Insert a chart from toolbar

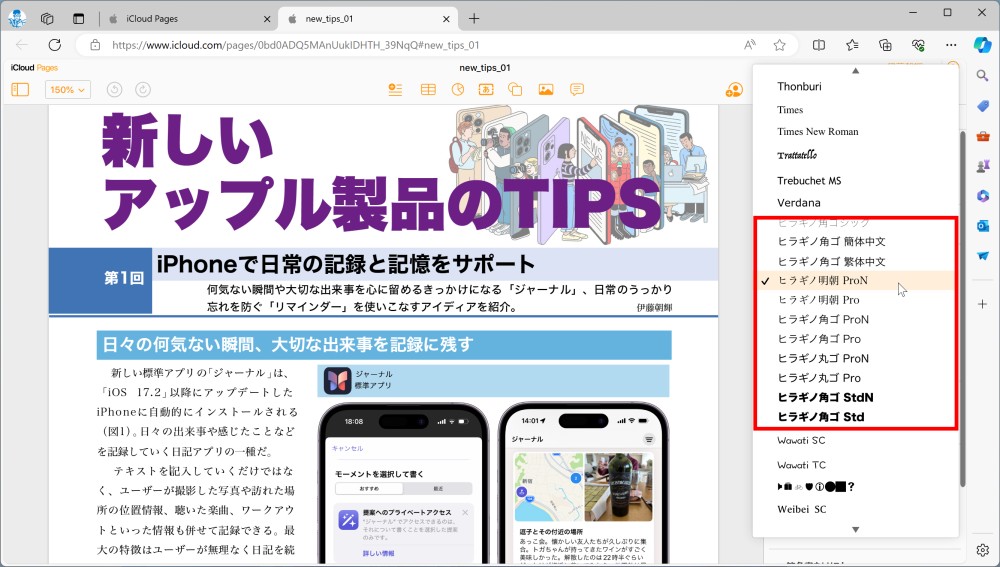[458, 89]
